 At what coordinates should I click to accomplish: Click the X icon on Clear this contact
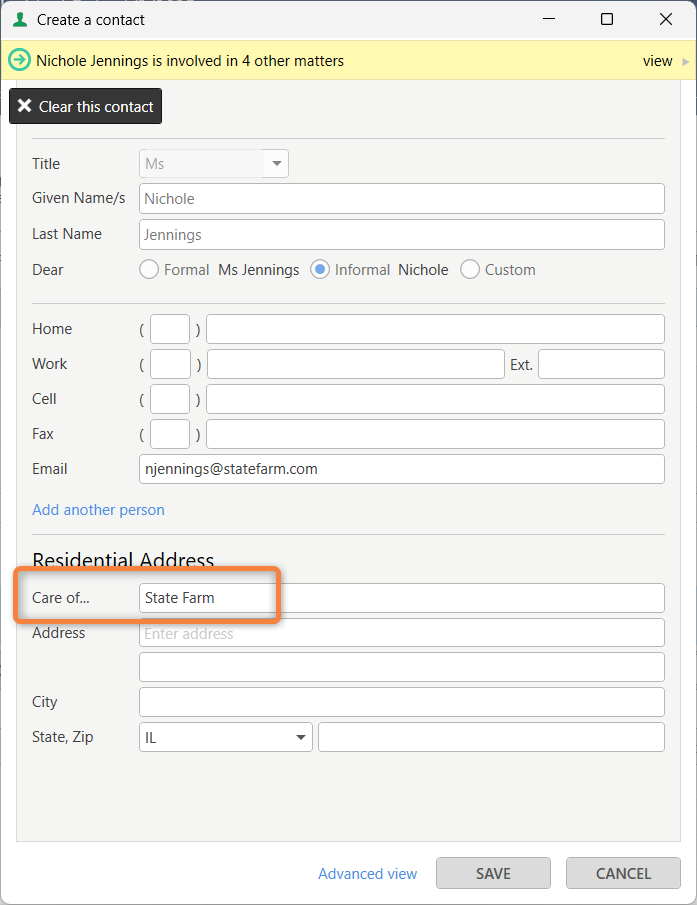(25, 106)
